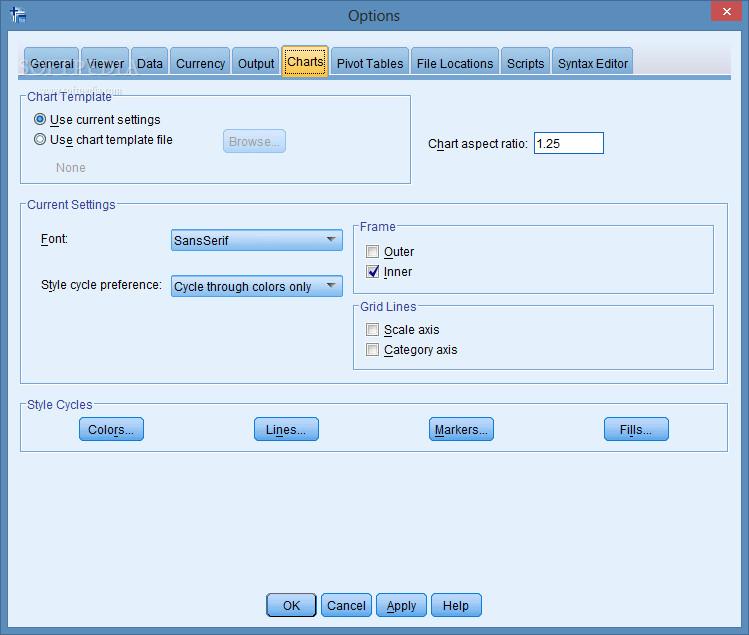This screenshot has width=749, height=635.
Task: Enable the Outer frame checkbox
Action: tap(373, 251)
